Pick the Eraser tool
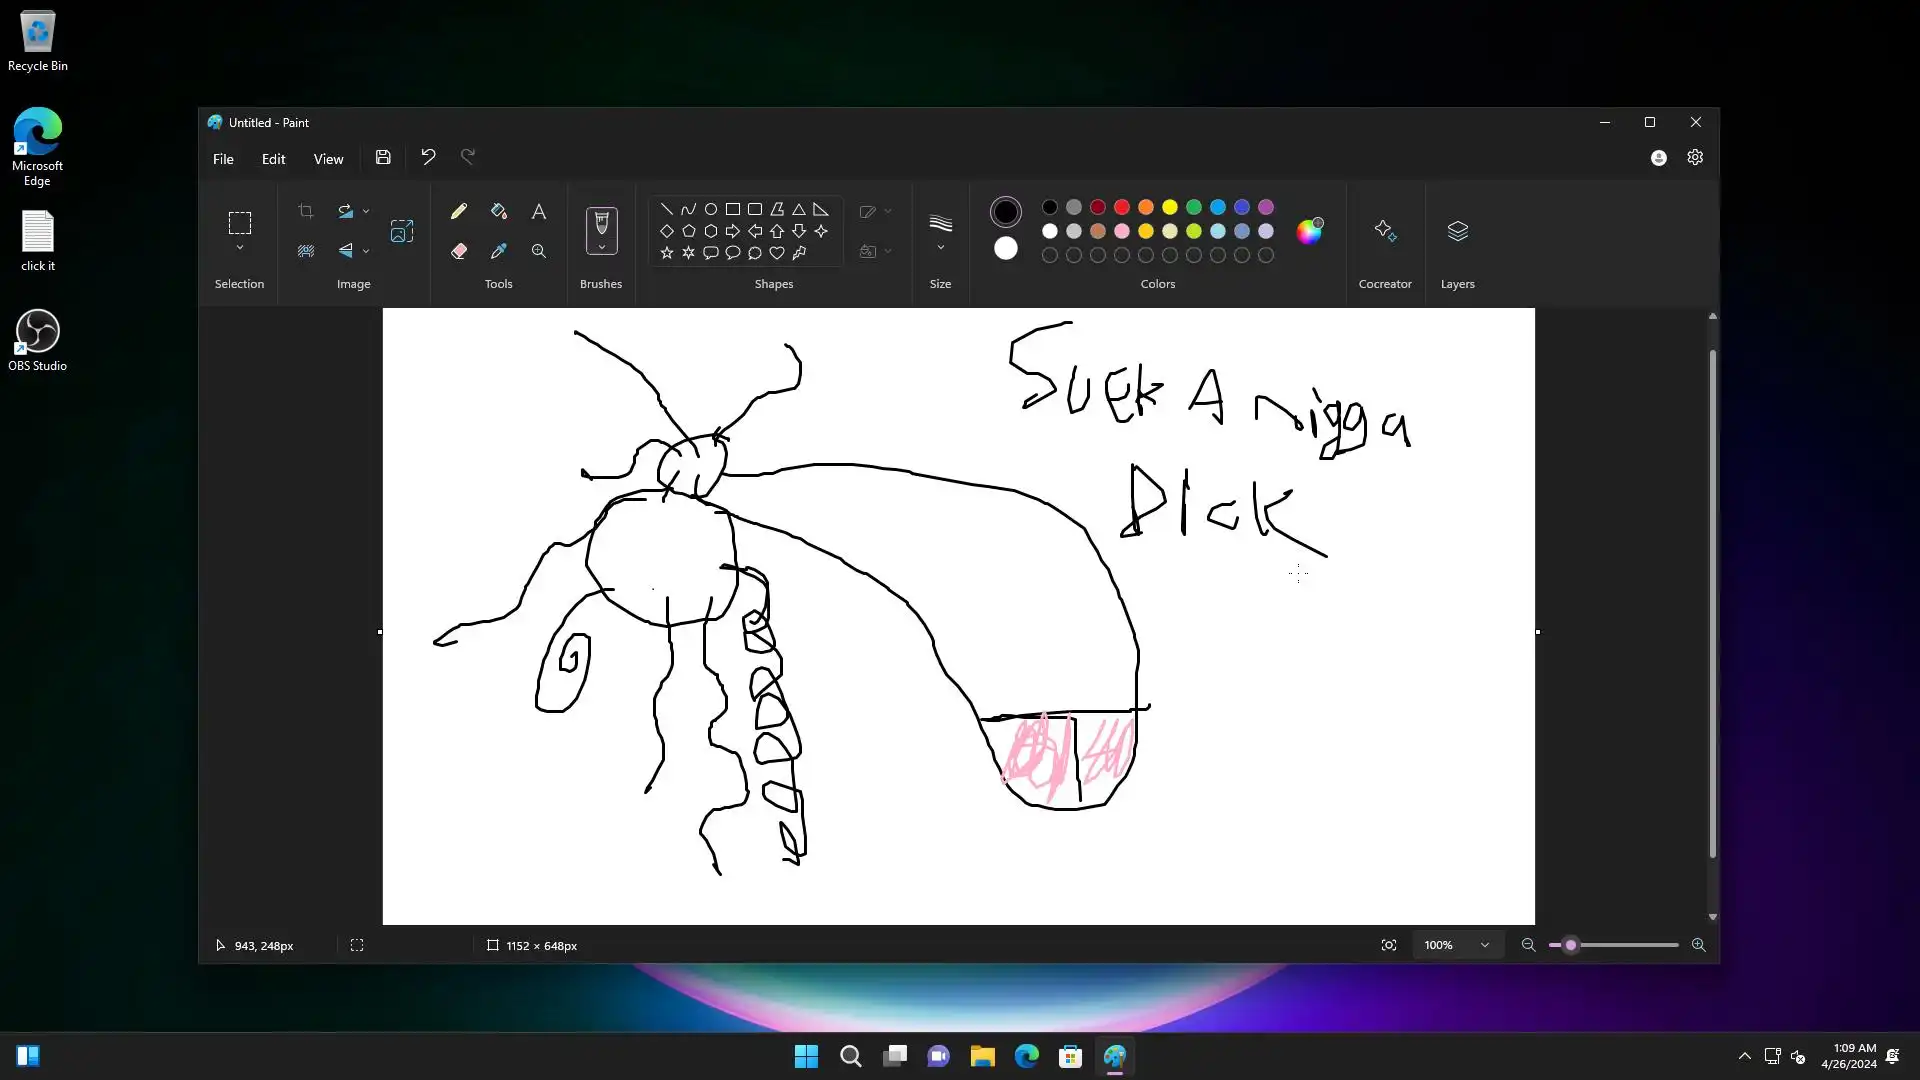 (459, 251)
